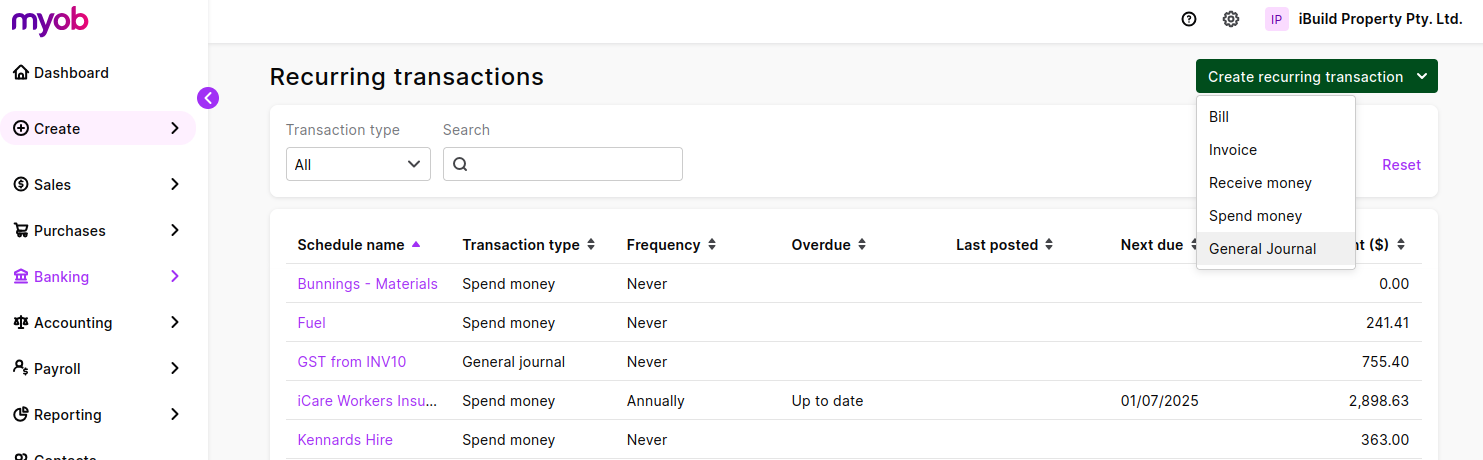This screenshot has width=1483, height=460.
Task: Click the 241.41 amount cell
Action: (x=1387, y=323)
